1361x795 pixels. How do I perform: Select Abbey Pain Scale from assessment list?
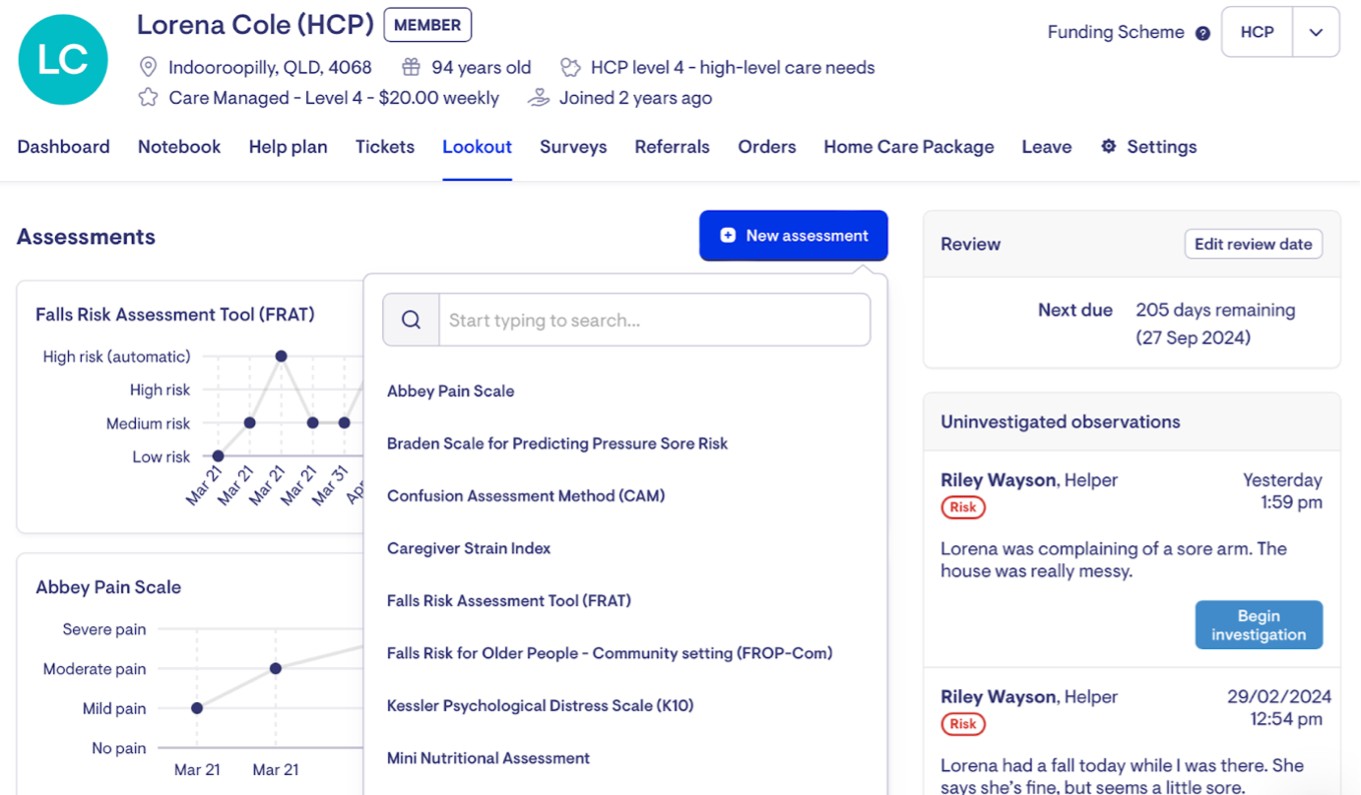pos(450,391)
